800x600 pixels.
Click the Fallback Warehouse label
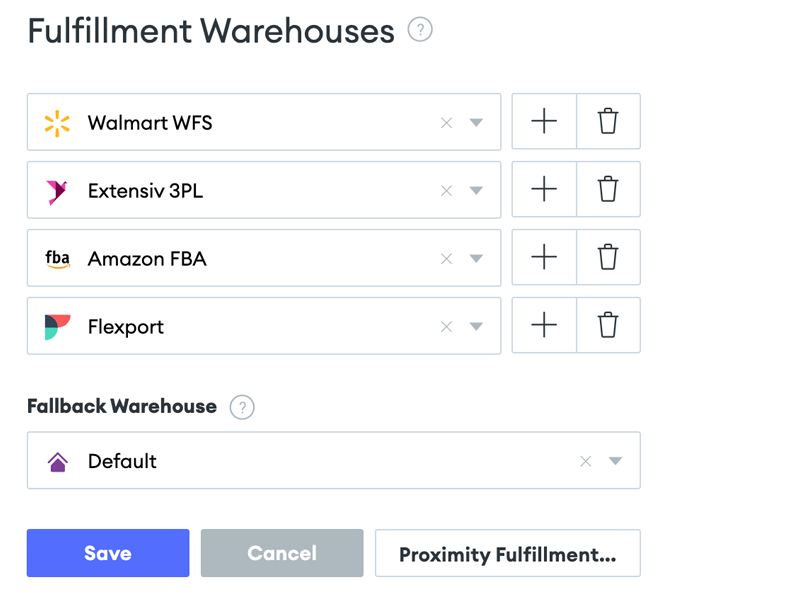122,406
